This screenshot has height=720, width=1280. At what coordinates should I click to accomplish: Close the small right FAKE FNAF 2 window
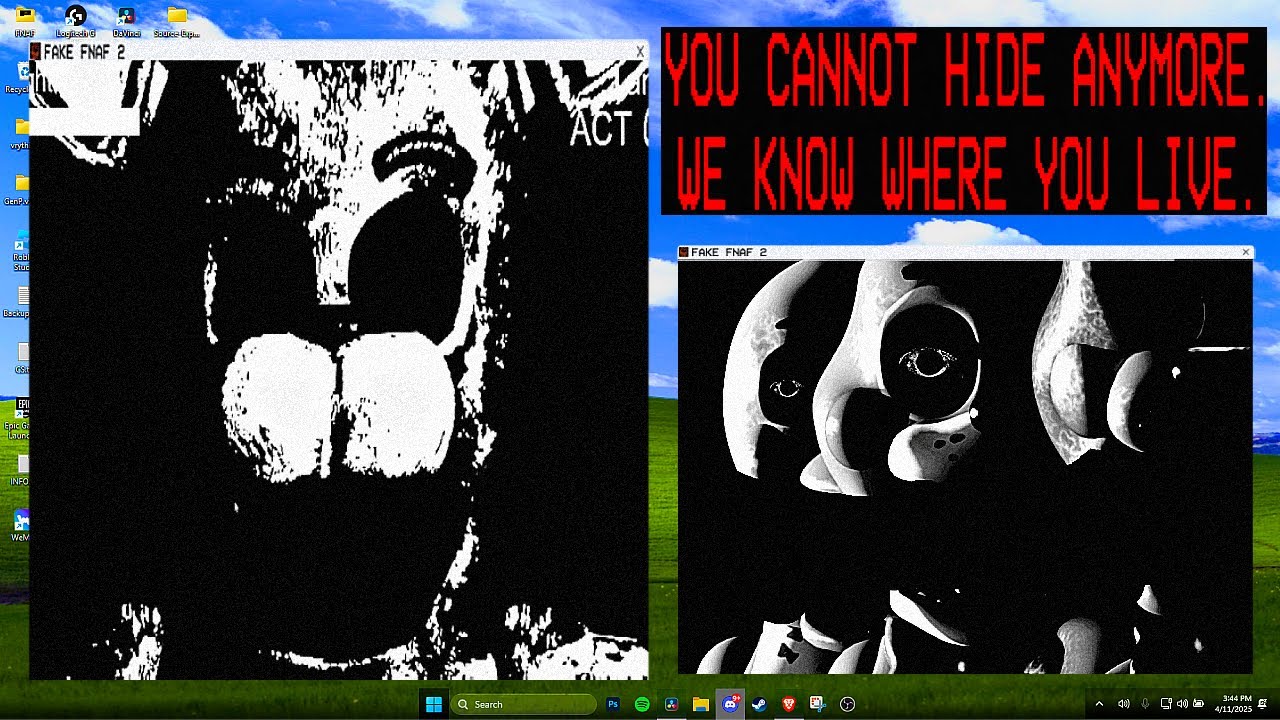pyautogui.click(x=1245, y=252)
